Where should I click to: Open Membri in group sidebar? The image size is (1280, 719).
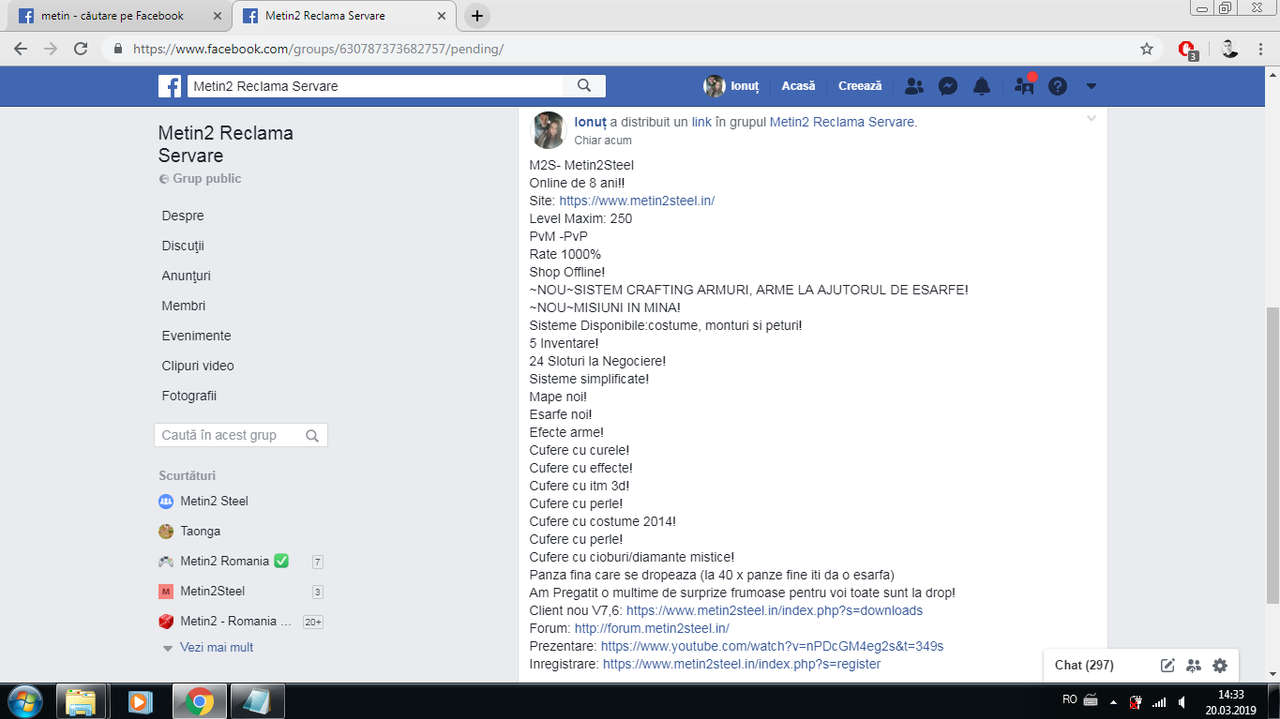[184, 306]
